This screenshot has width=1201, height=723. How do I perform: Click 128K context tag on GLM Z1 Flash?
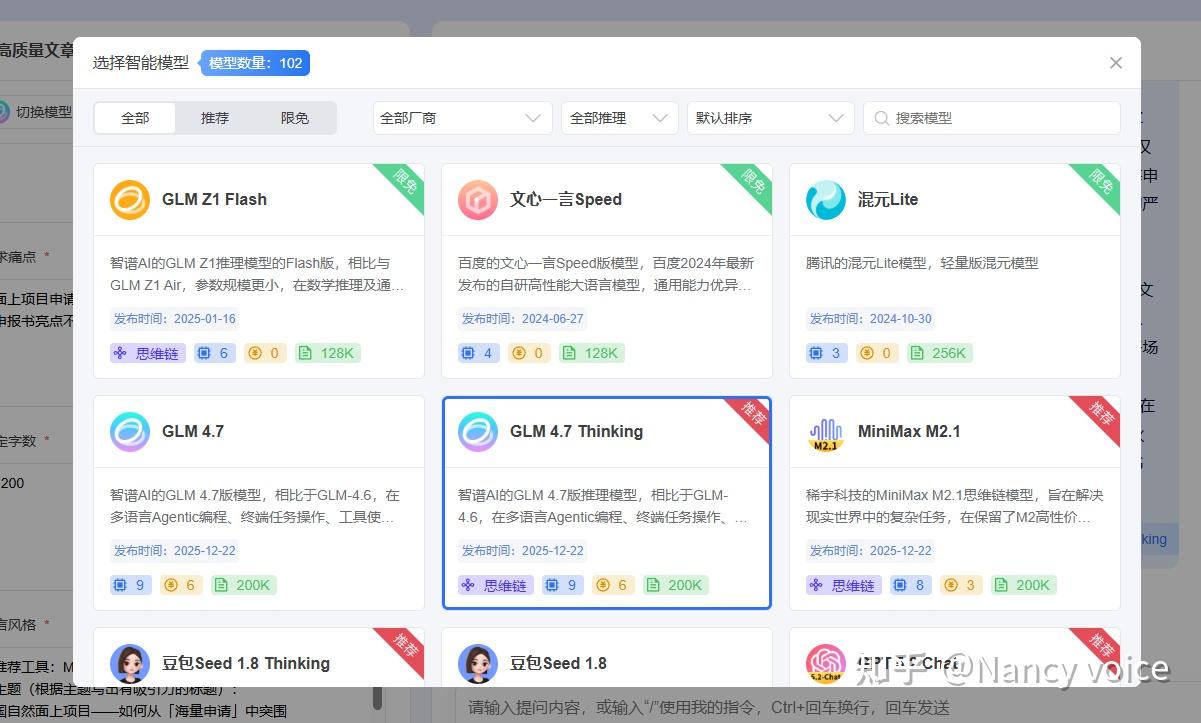pos(328,353)
